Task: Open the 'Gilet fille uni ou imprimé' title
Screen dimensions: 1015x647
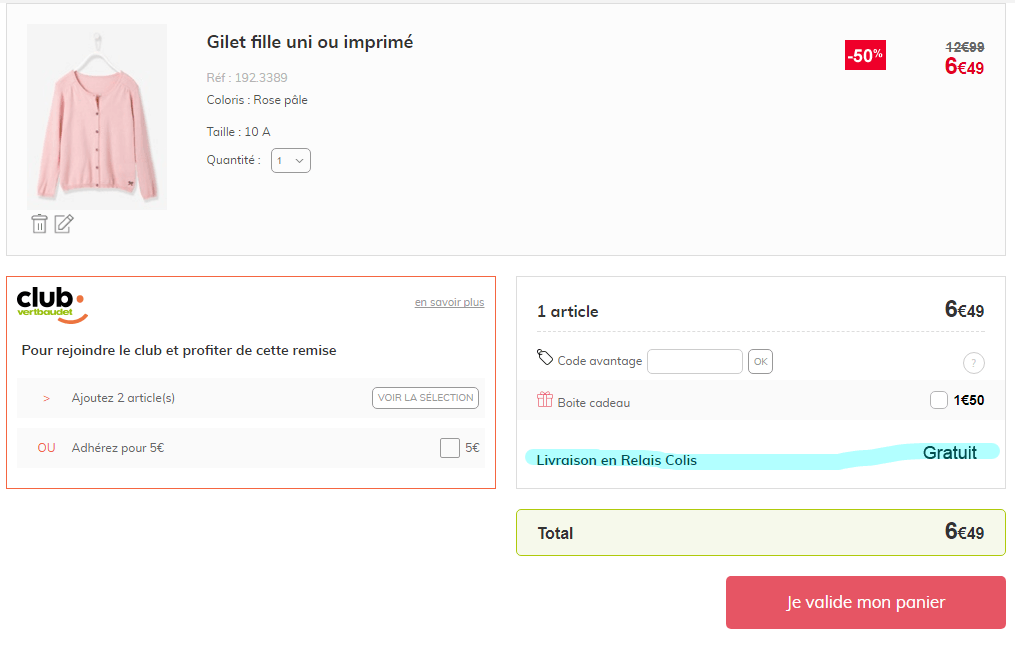Action: click(x=310, y=42)
